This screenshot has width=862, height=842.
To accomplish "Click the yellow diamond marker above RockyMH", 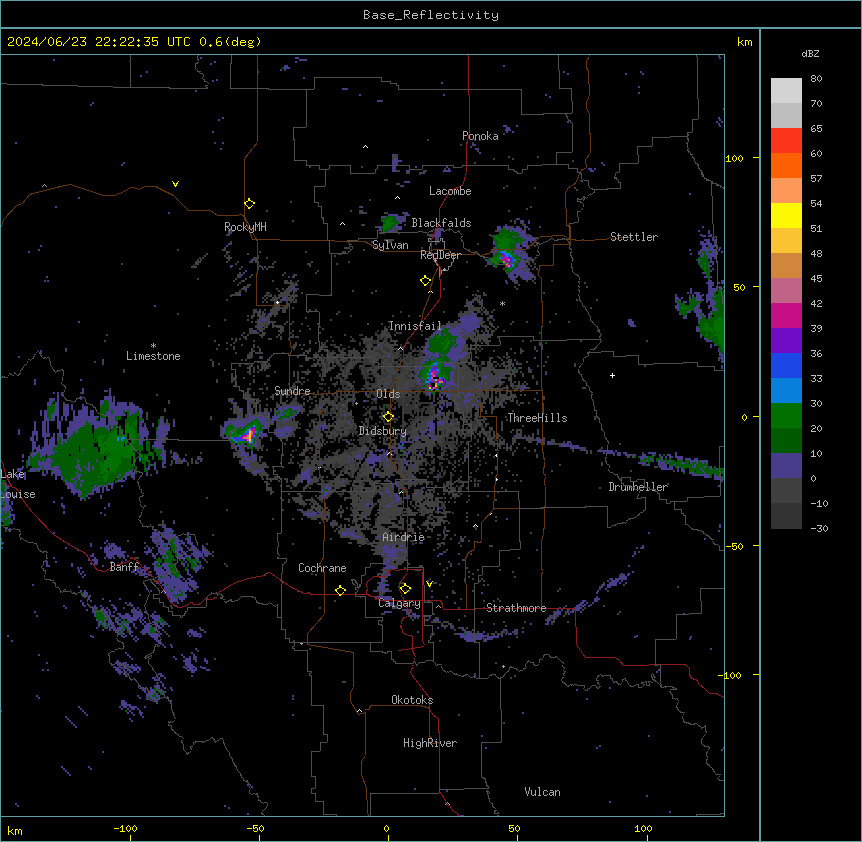I will (x=250, y=204).
